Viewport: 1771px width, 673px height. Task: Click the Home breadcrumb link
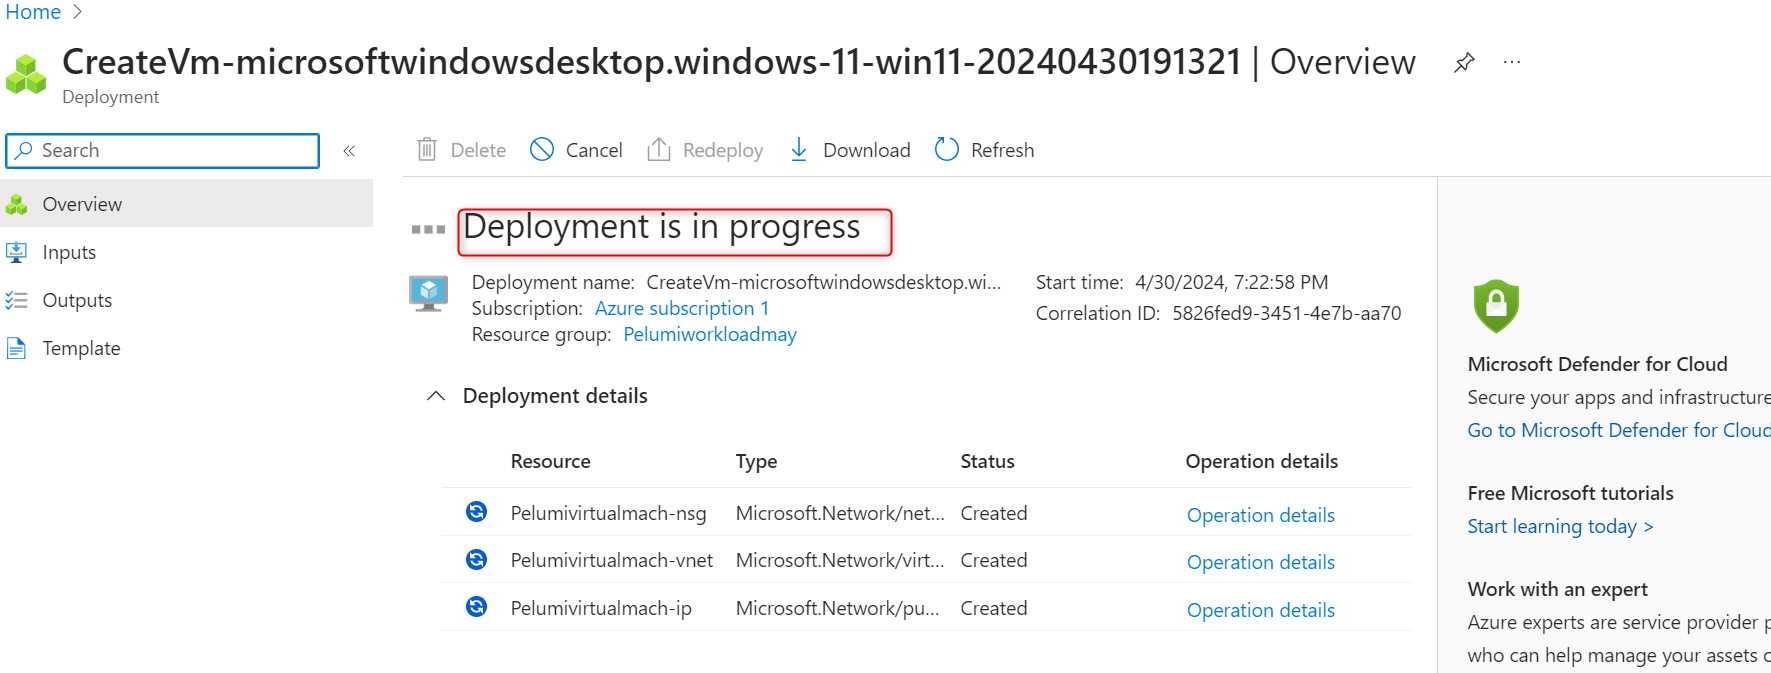click(x=33, y=12)
